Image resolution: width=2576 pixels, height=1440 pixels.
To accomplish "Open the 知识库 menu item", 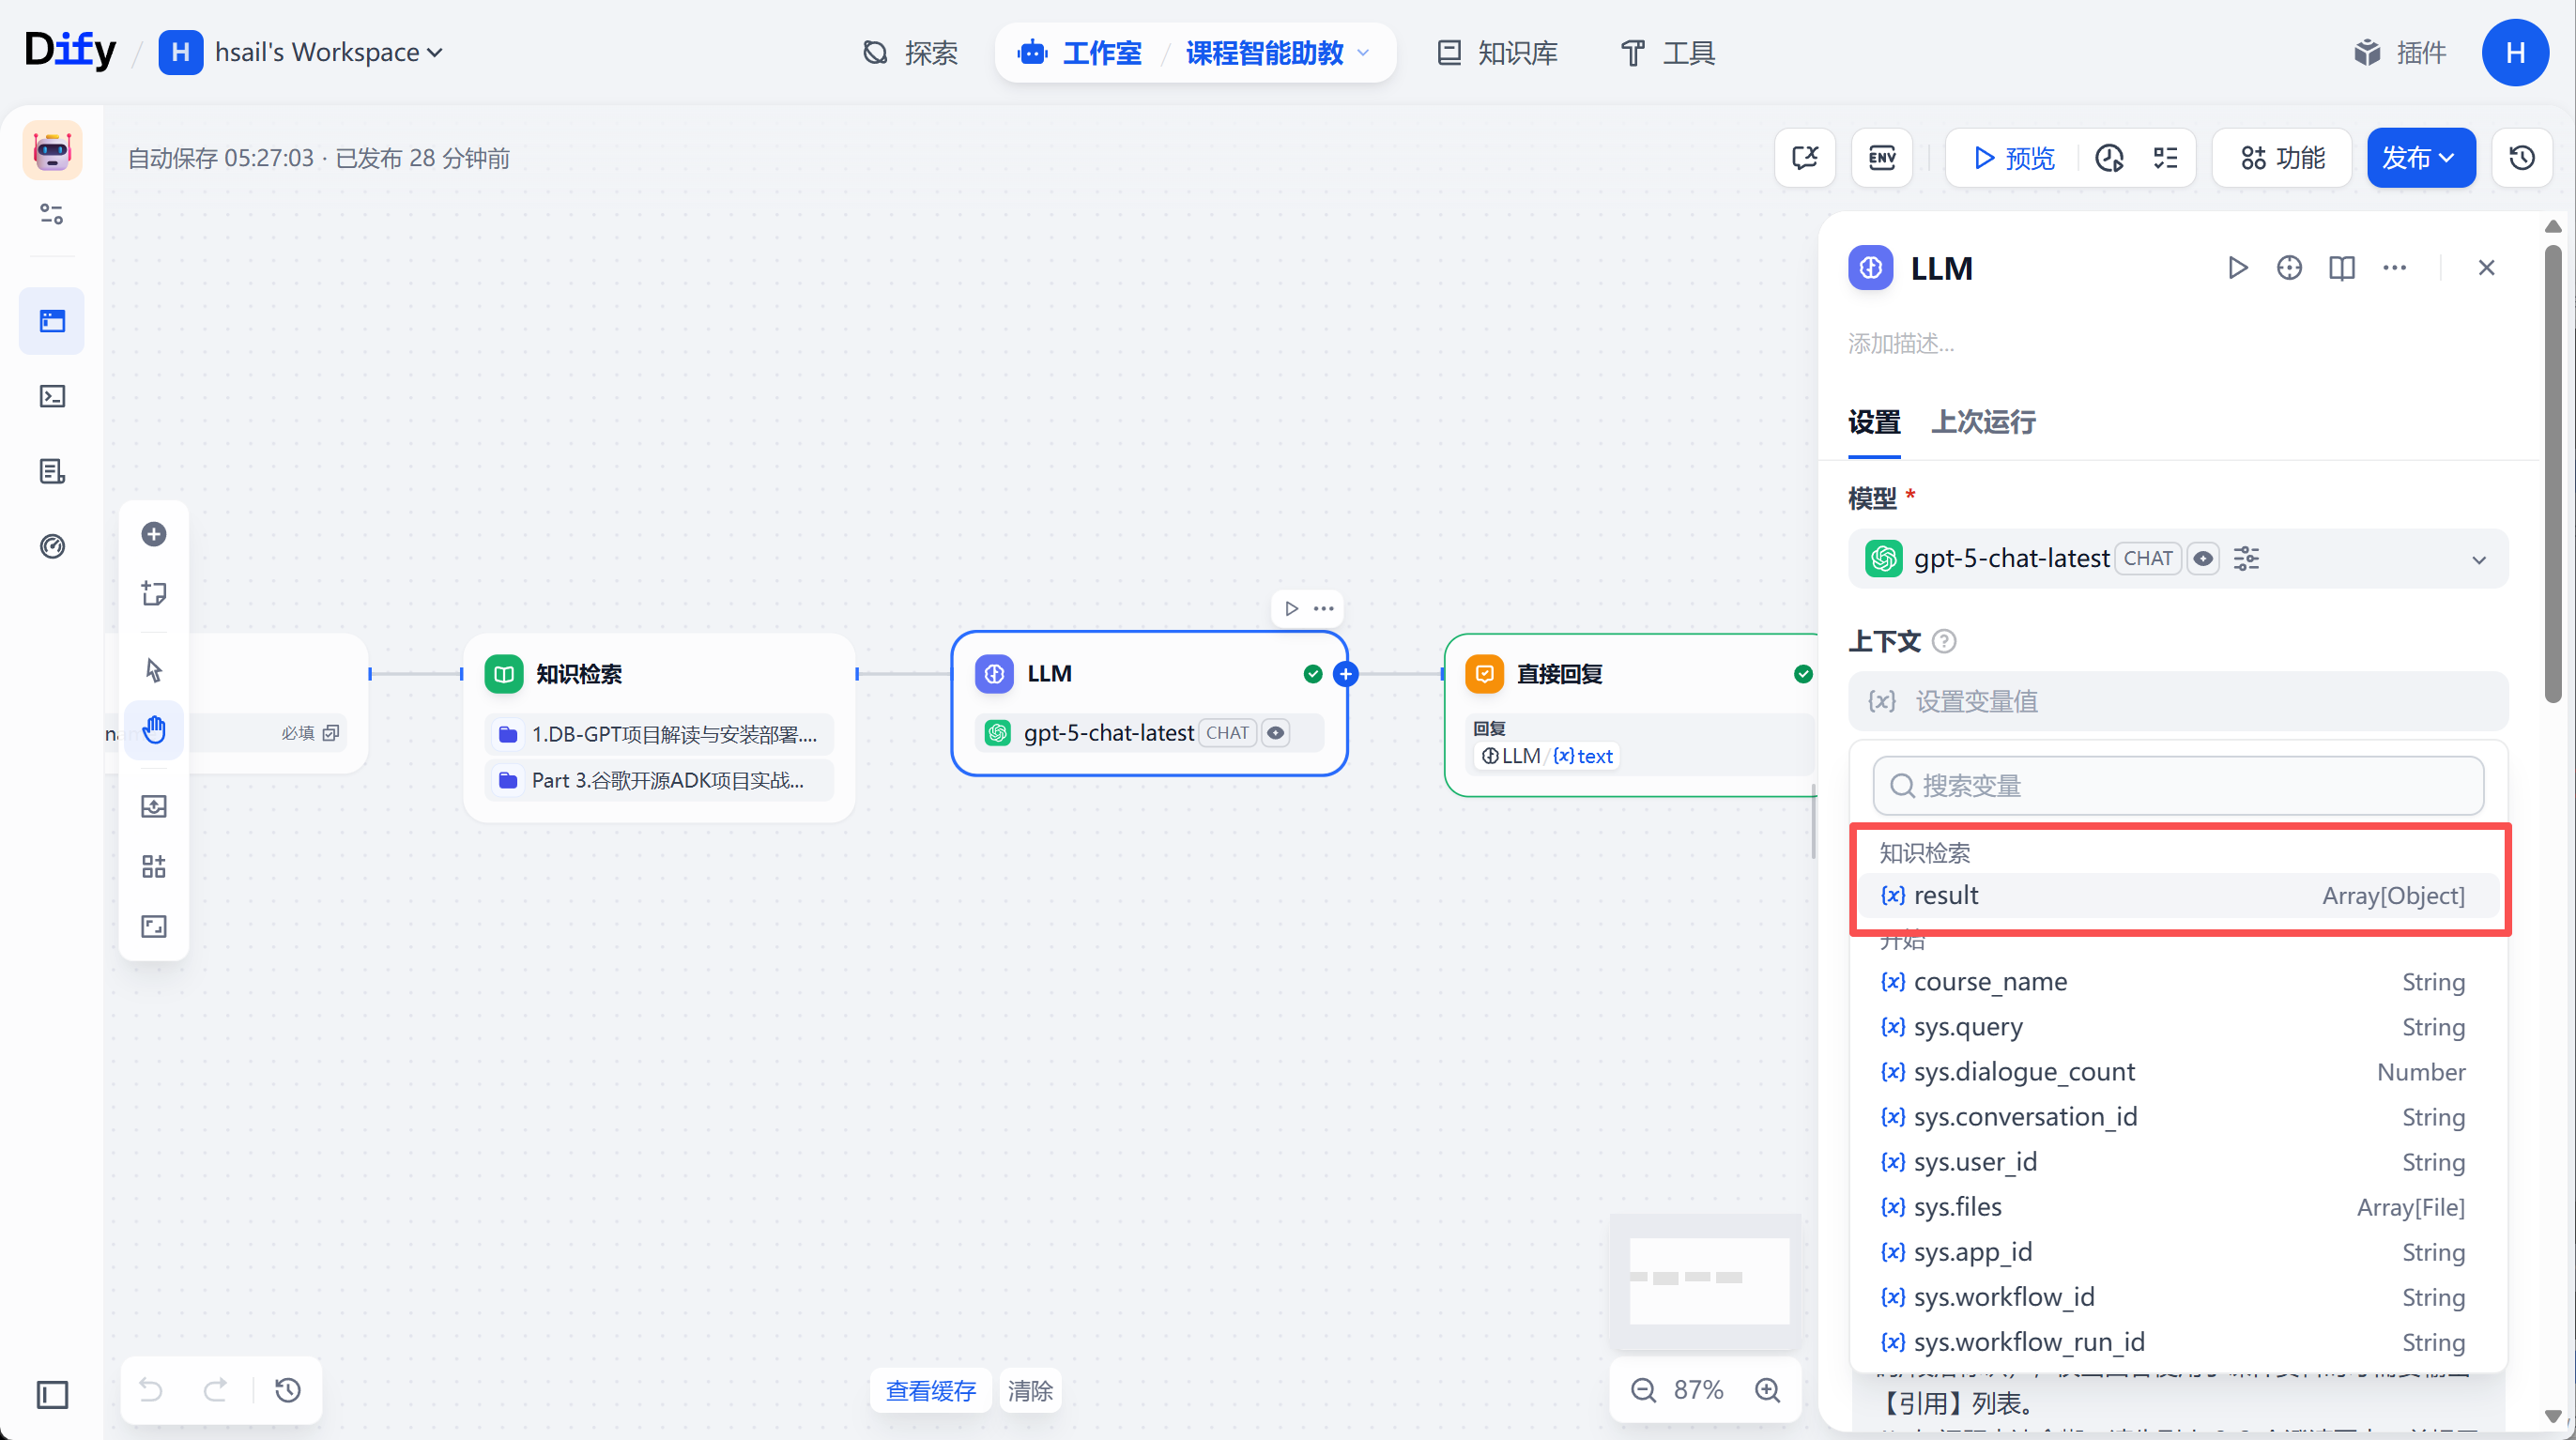I will coord(1497,52).
